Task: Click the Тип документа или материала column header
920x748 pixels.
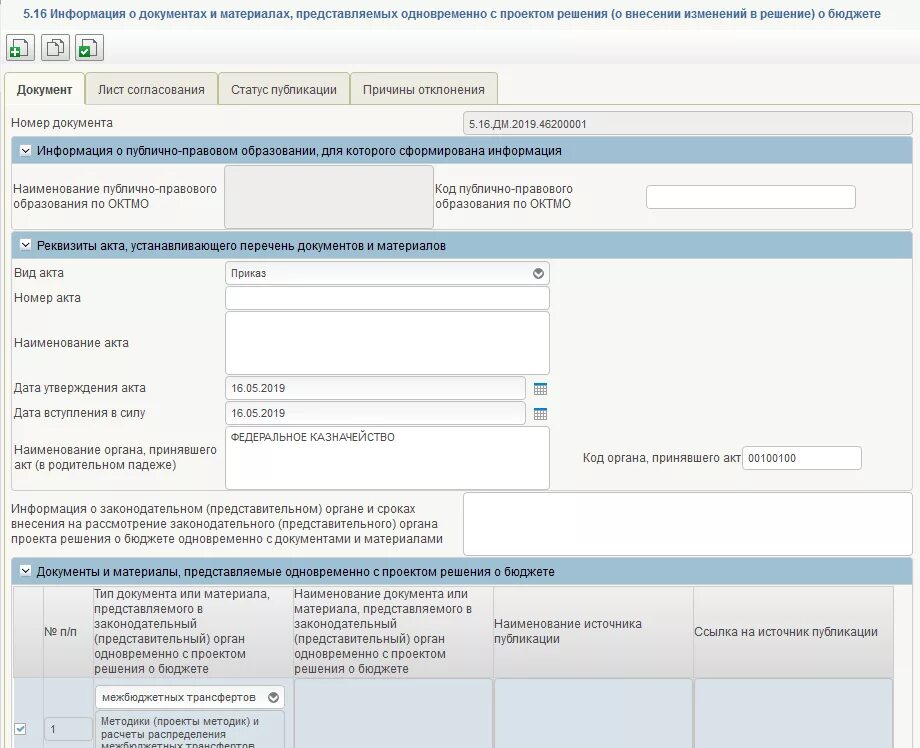Action: pos(193,632)
